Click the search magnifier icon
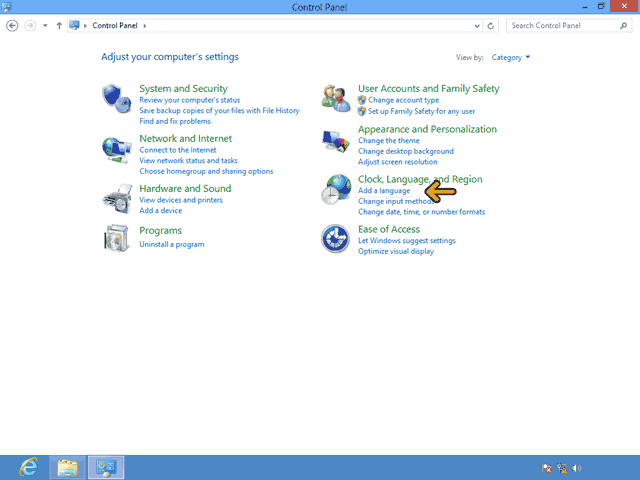 tap(623, 26)
